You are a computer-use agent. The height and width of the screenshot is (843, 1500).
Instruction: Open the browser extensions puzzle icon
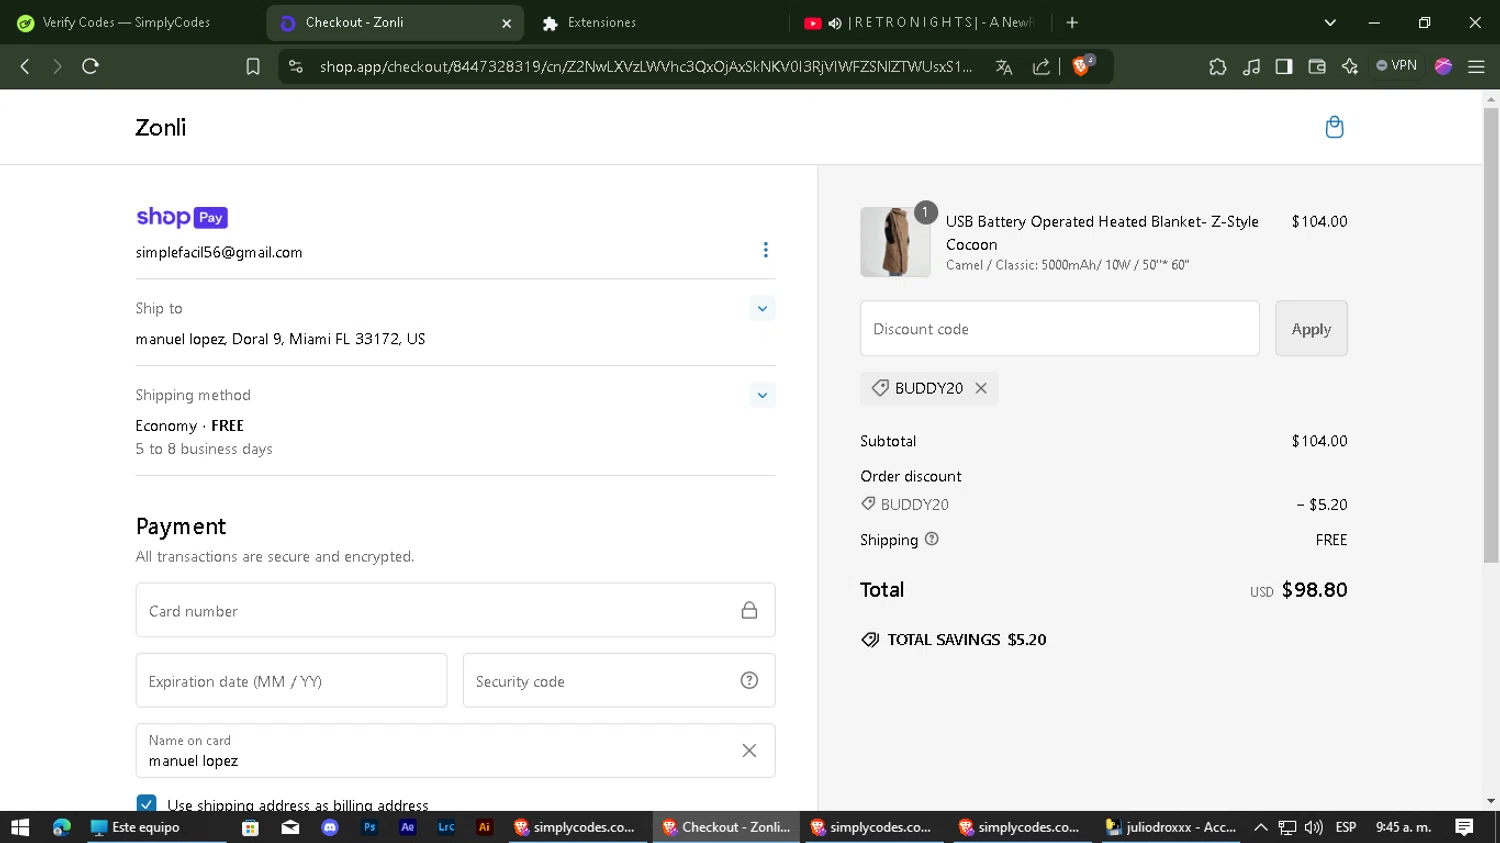[1217, 66]
